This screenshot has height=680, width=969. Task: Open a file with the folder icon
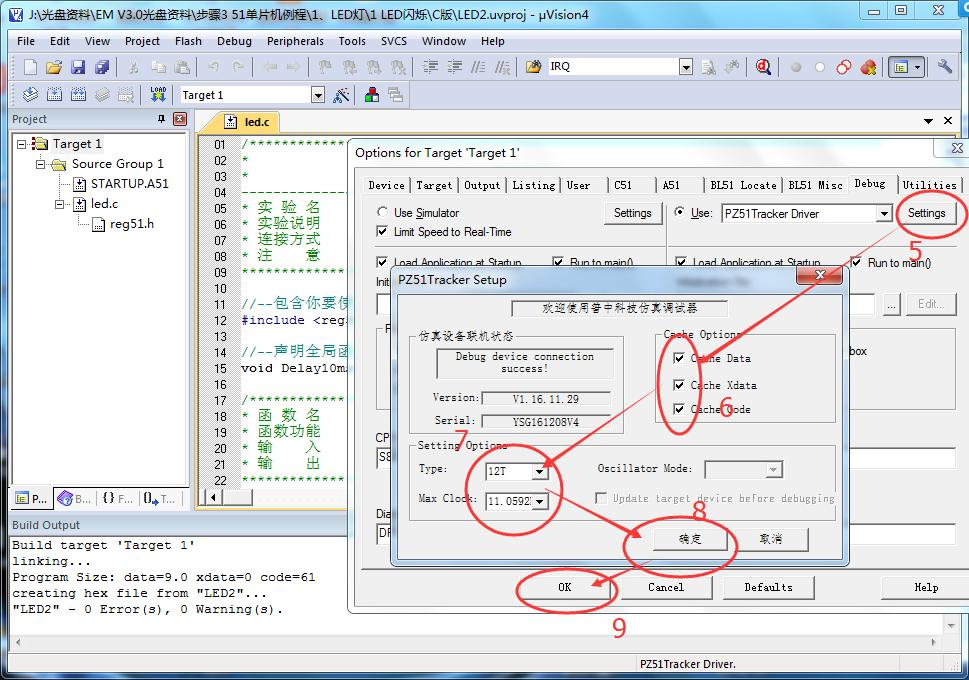tap(54, 66)
